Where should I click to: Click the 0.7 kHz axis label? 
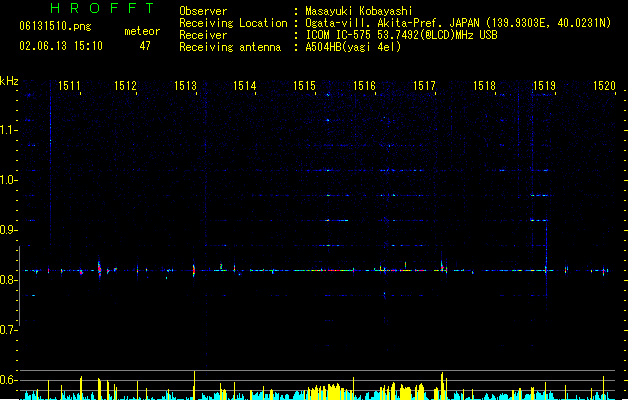click(8, 330)
